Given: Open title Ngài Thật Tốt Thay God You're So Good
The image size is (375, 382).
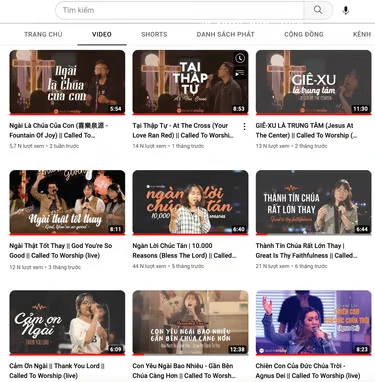Looking at the screenshot, I should tap(61, 251).
